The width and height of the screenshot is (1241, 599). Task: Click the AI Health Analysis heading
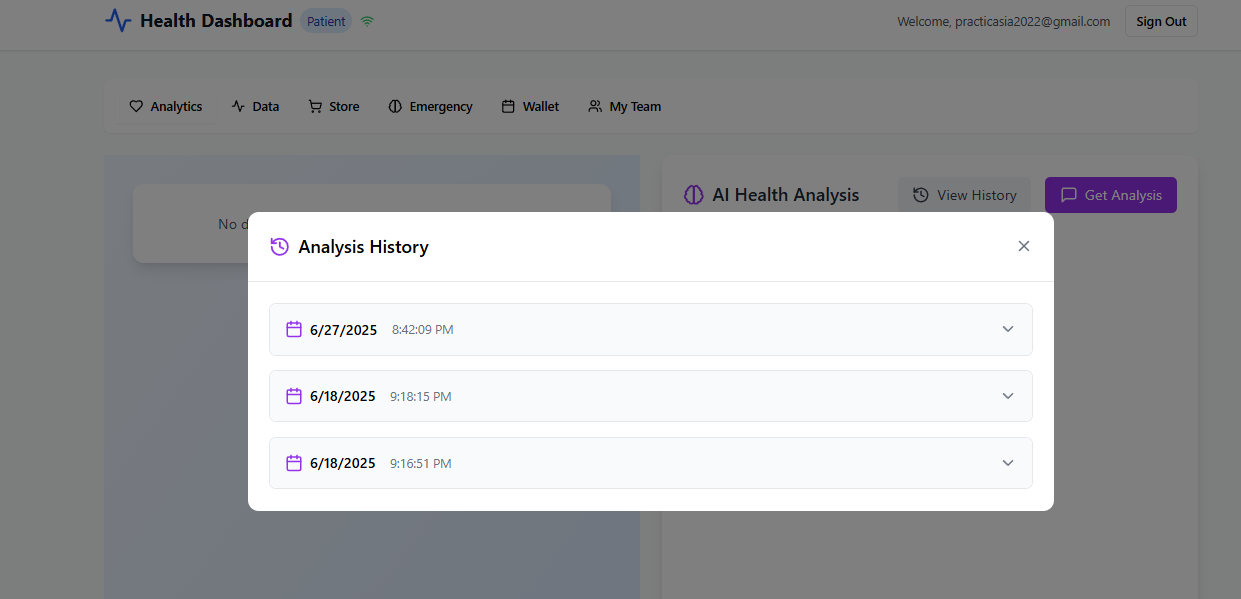(x=785, y=195)
